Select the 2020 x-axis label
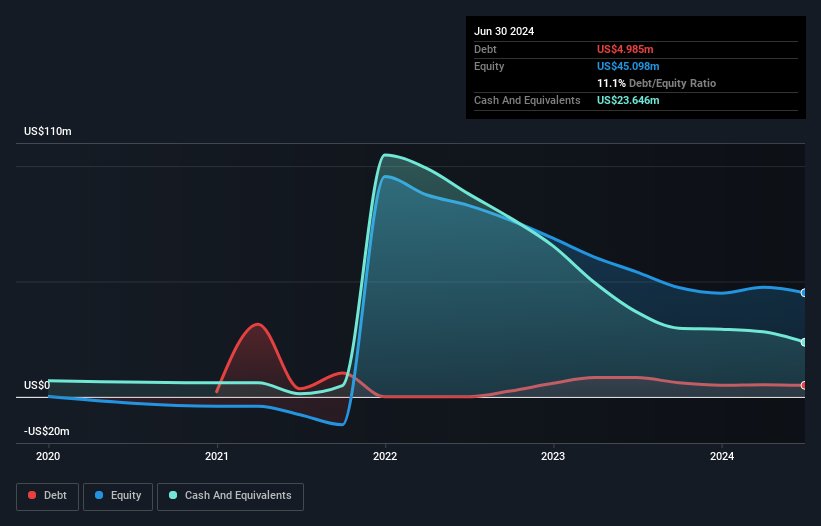Screen dimensions: 821x526 (x=48, y=456)
